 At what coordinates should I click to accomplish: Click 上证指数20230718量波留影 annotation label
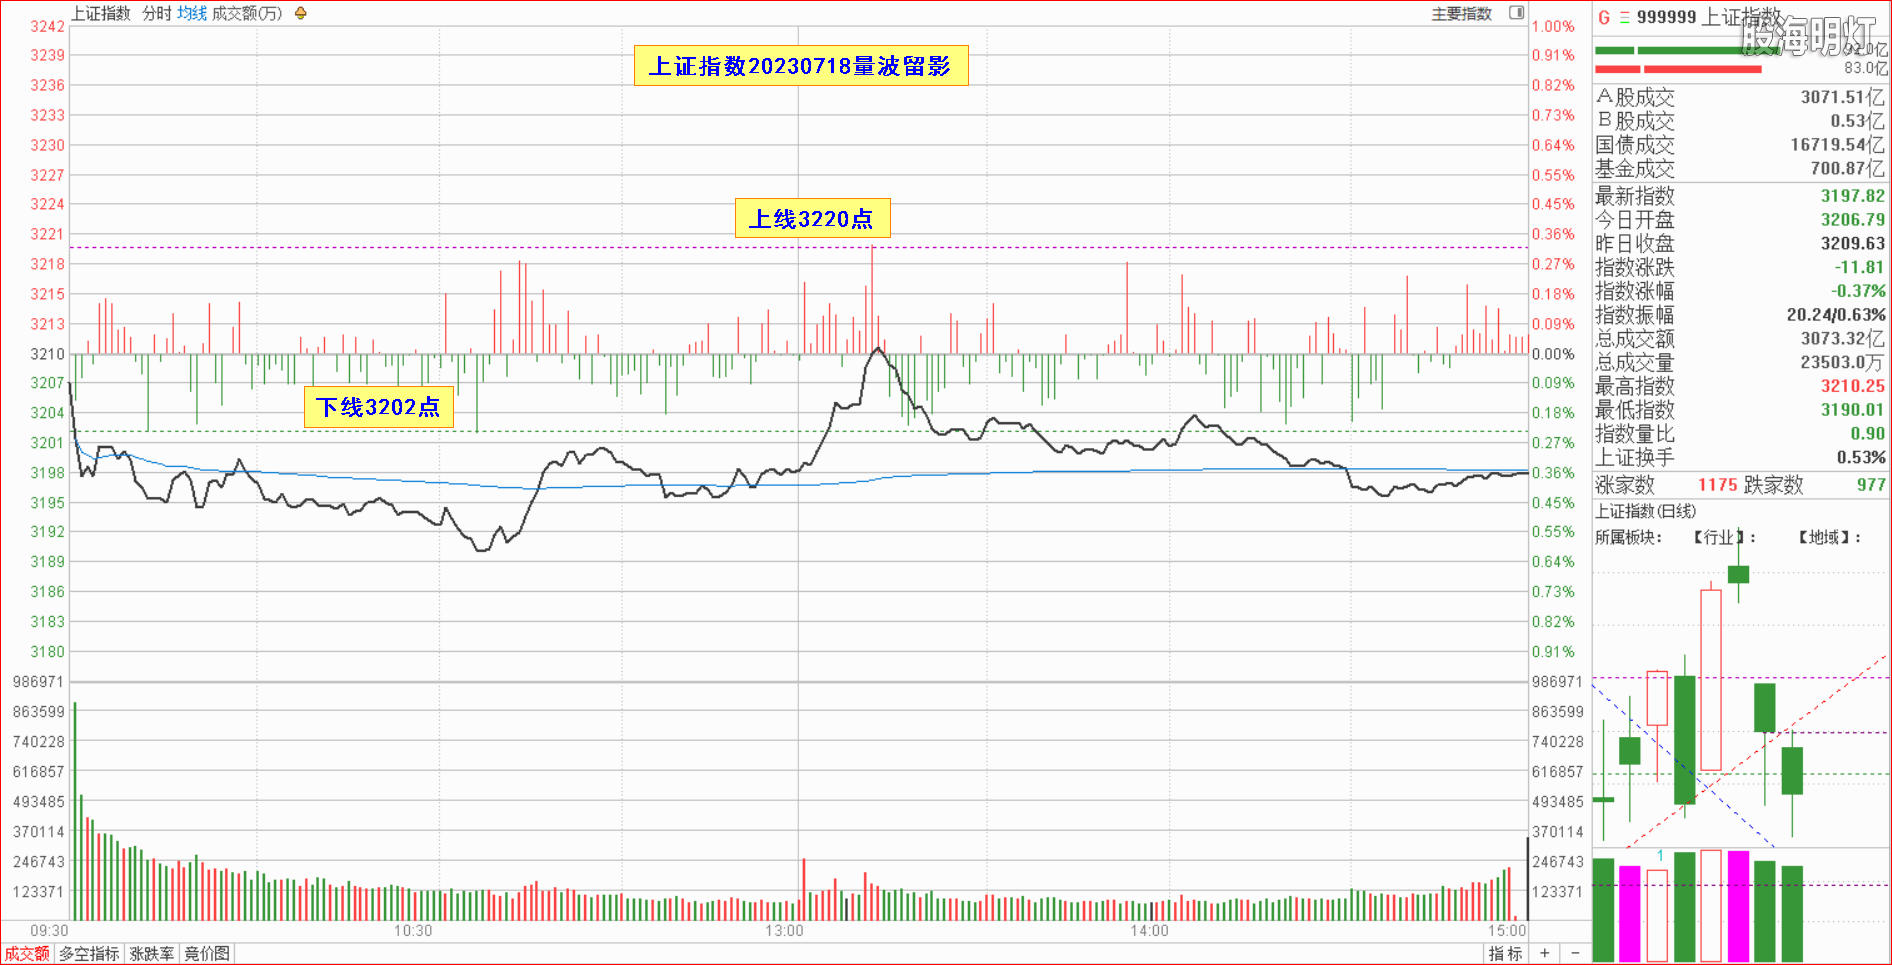point(801,65)
